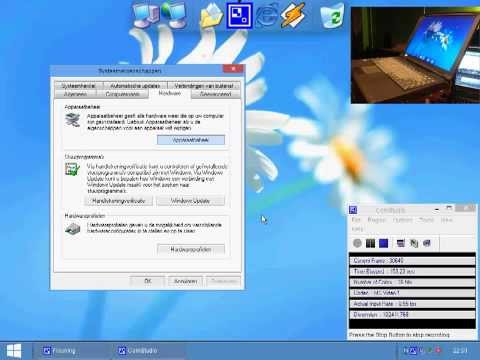Click the 'Press the Stop Button' status text
Screen dimensions: 480x360
point(399,334)
